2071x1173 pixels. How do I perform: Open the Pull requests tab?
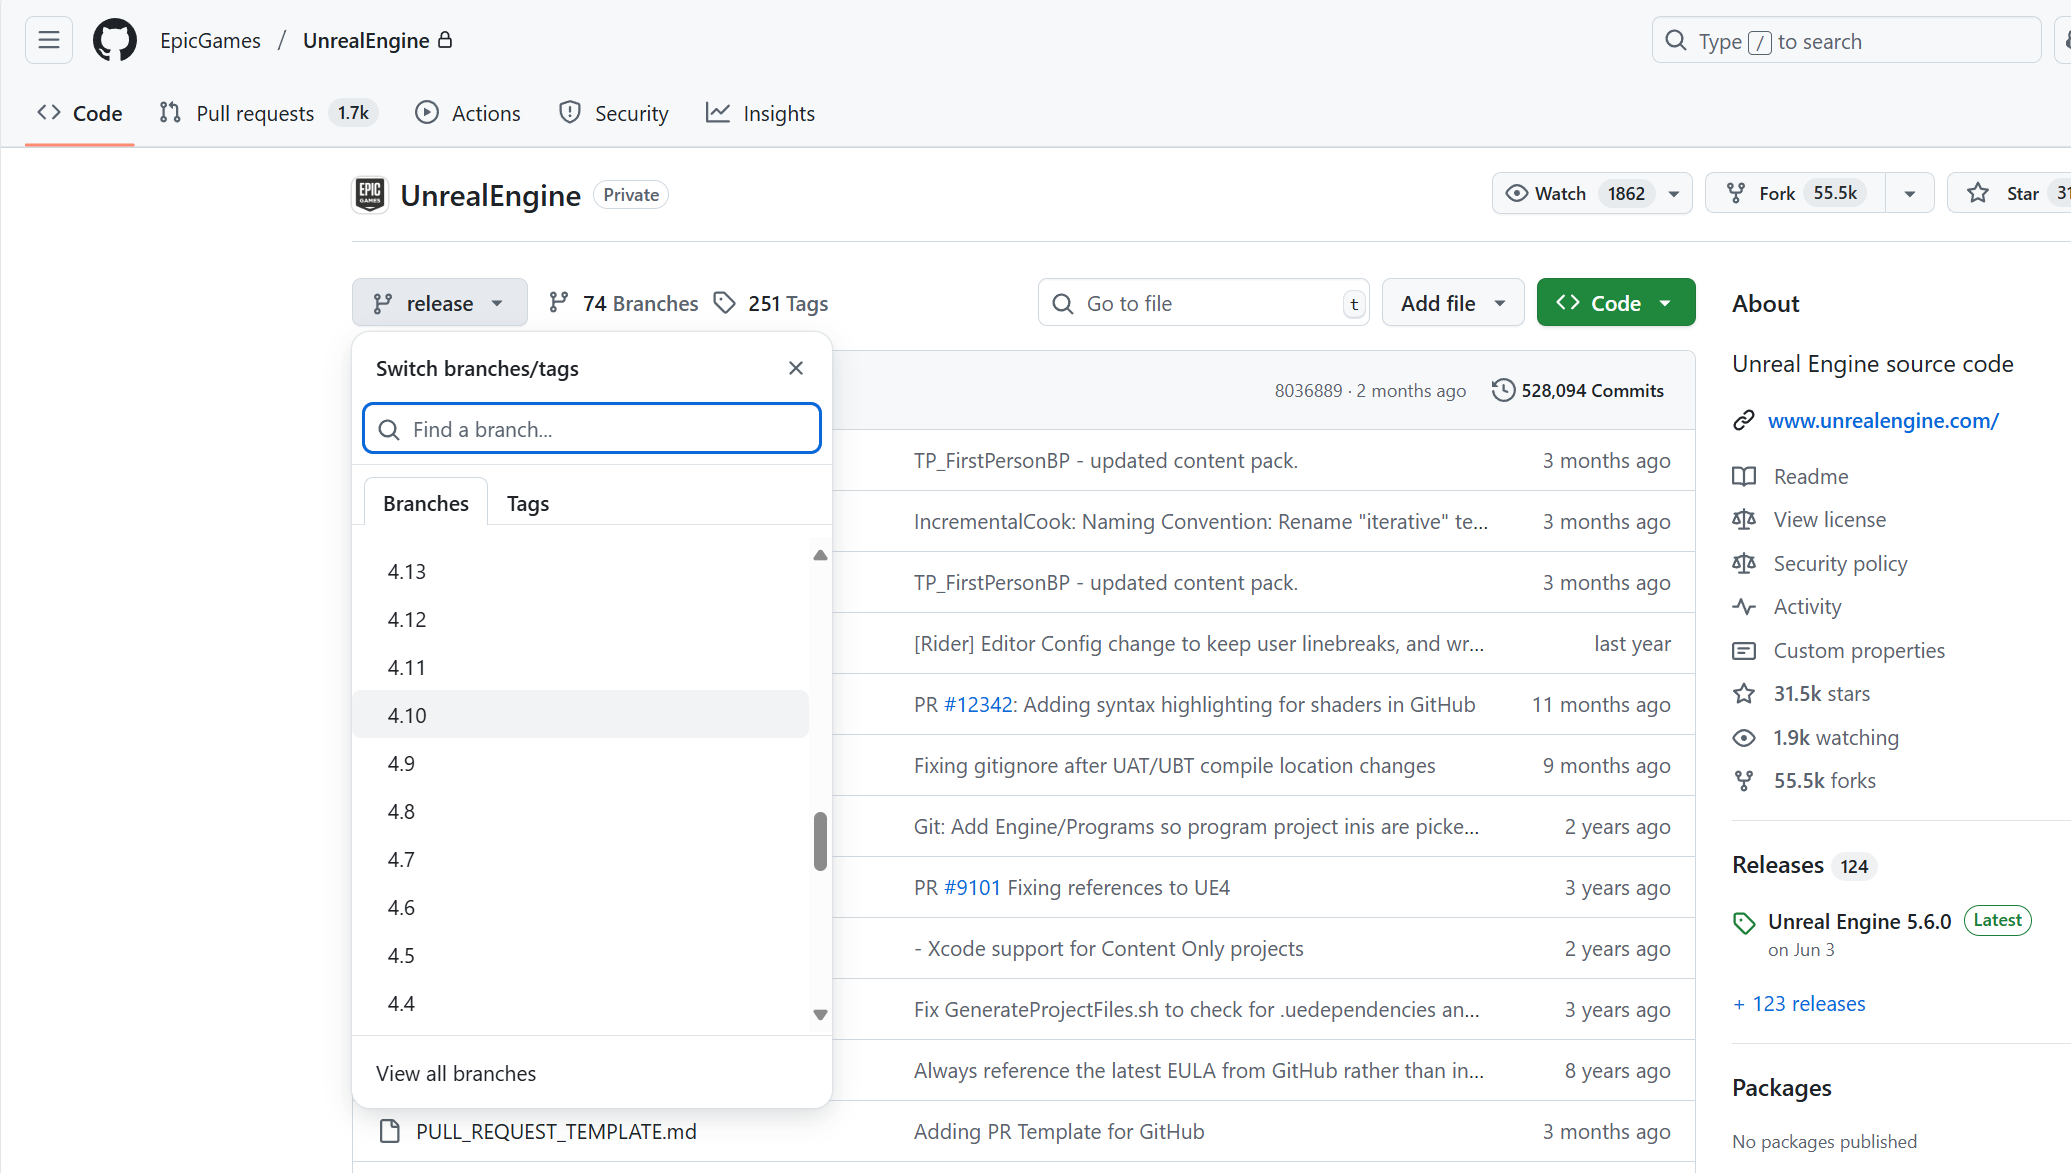tap(255, 113)
